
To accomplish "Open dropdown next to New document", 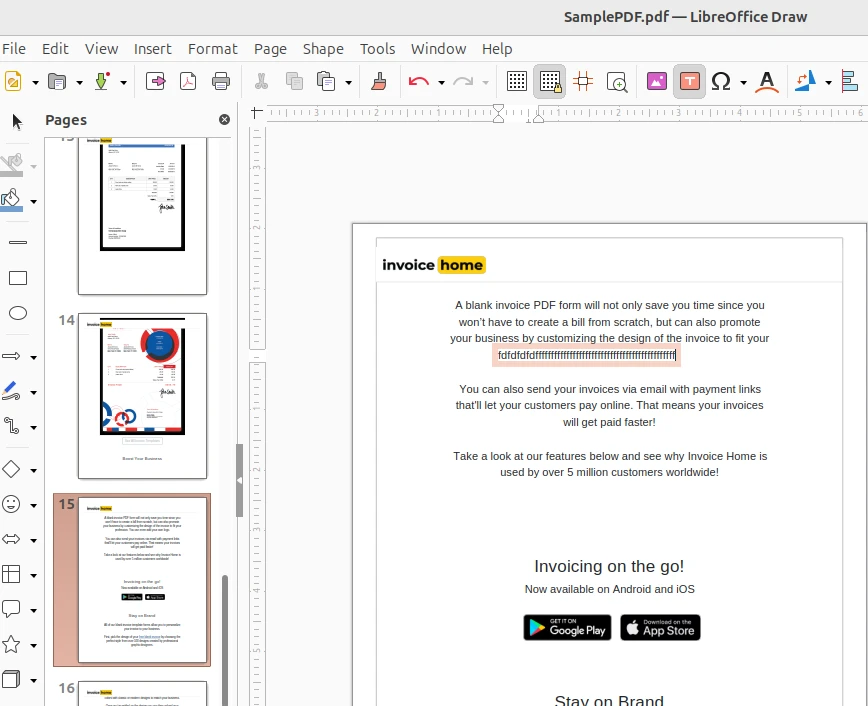I will [35, 83].
